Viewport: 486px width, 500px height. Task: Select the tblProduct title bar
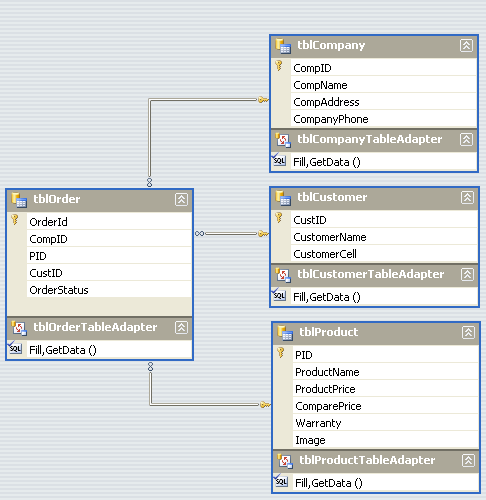[376, 333]
